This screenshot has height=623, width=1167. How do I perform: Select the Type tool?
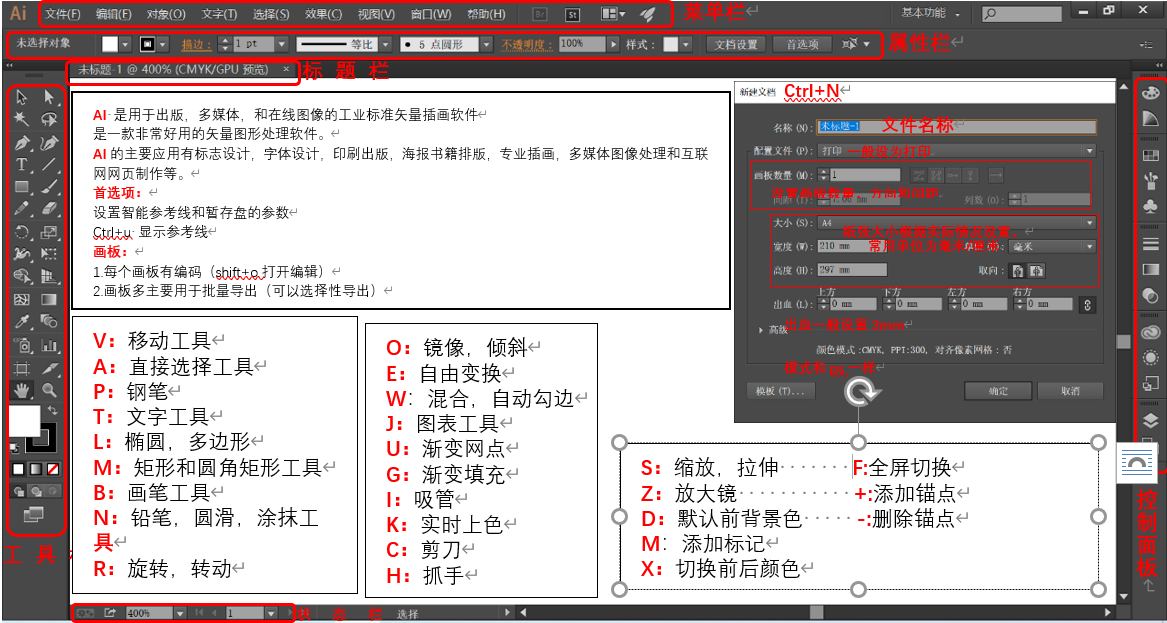tap(20, 164)
